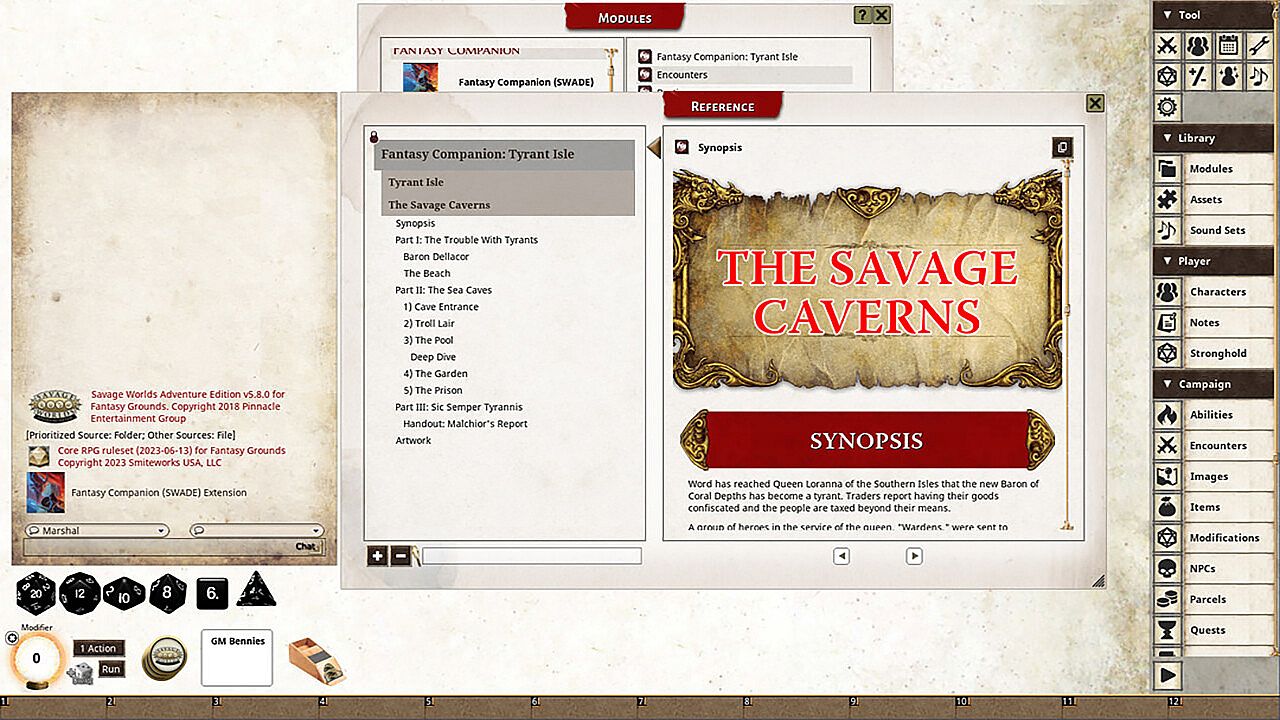Click the NPCs skull icon
This screenshot has height=720, width=1280.
pos(1167,569)
